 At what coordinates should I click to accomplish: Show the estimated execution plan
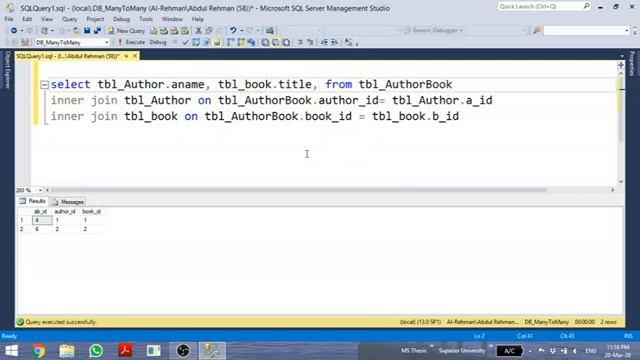click(196, 42)
